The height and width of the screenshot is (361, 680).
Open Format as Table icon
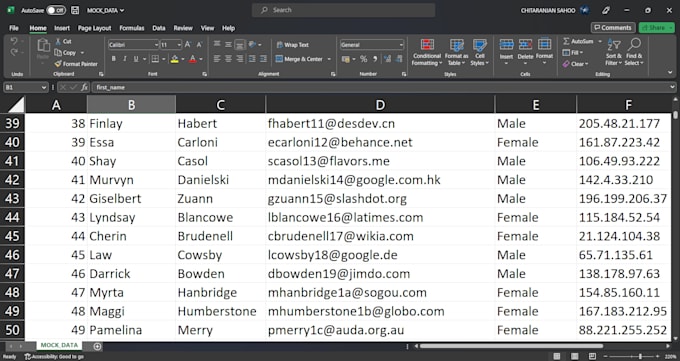tap(457, 45)
